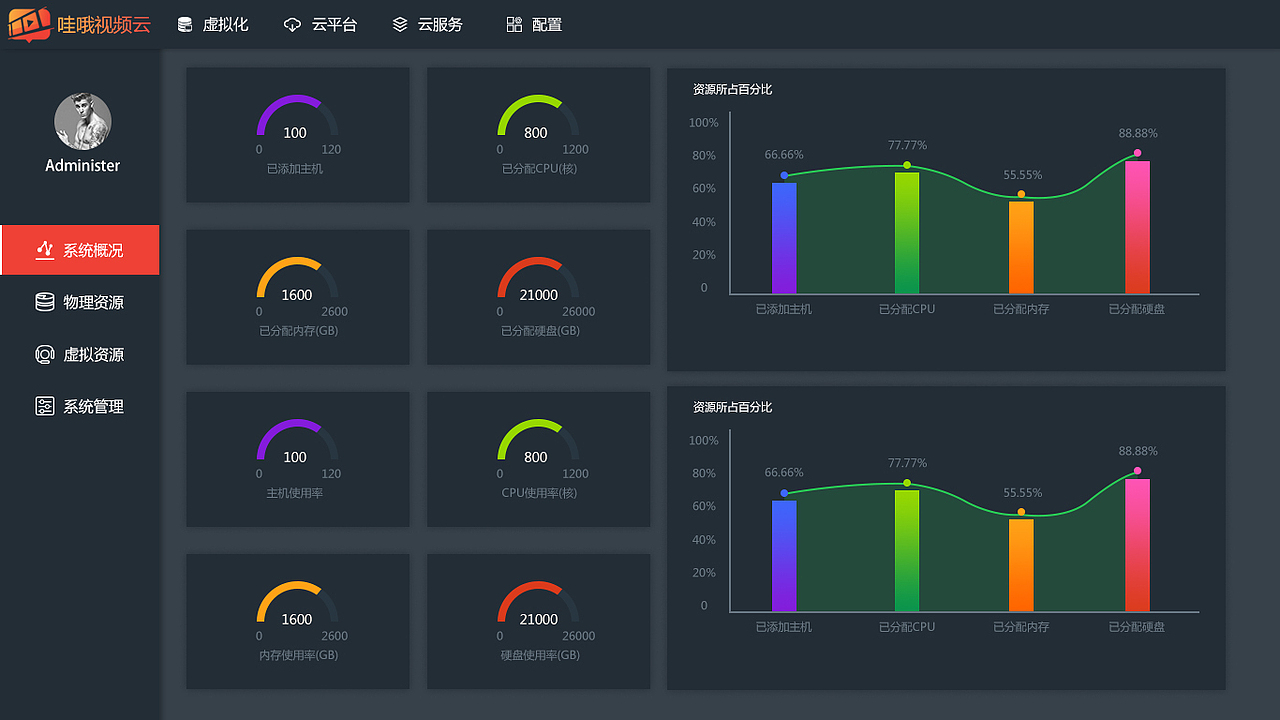Click the red 已分配硬盘(GB) gauge
The image size is (1280, 720).
[x=538, y=278]
